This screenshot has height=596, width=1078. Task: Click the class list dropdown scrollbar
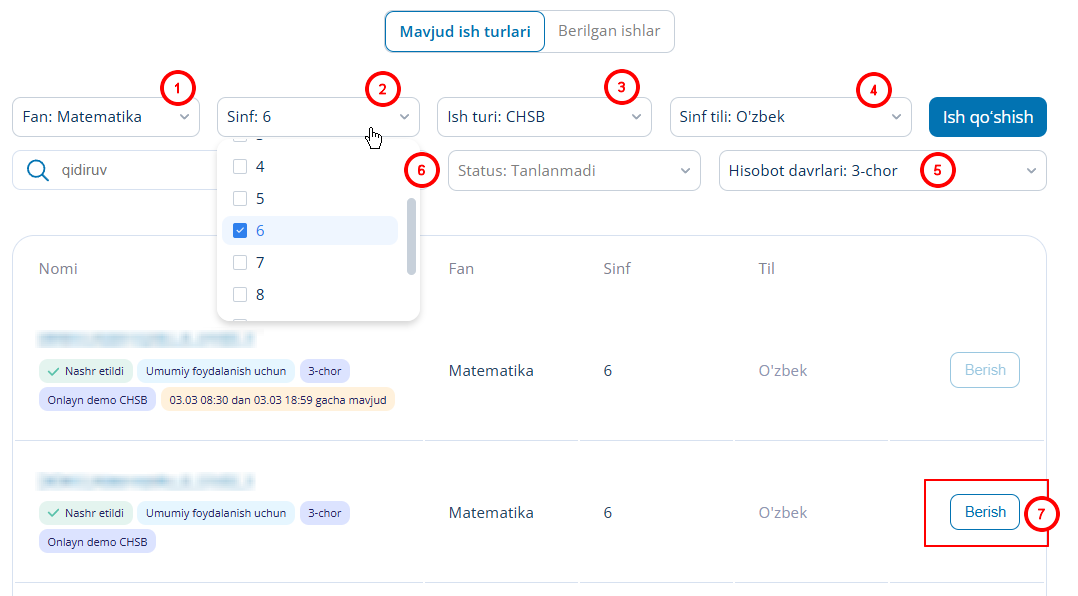tap(412, 236)
